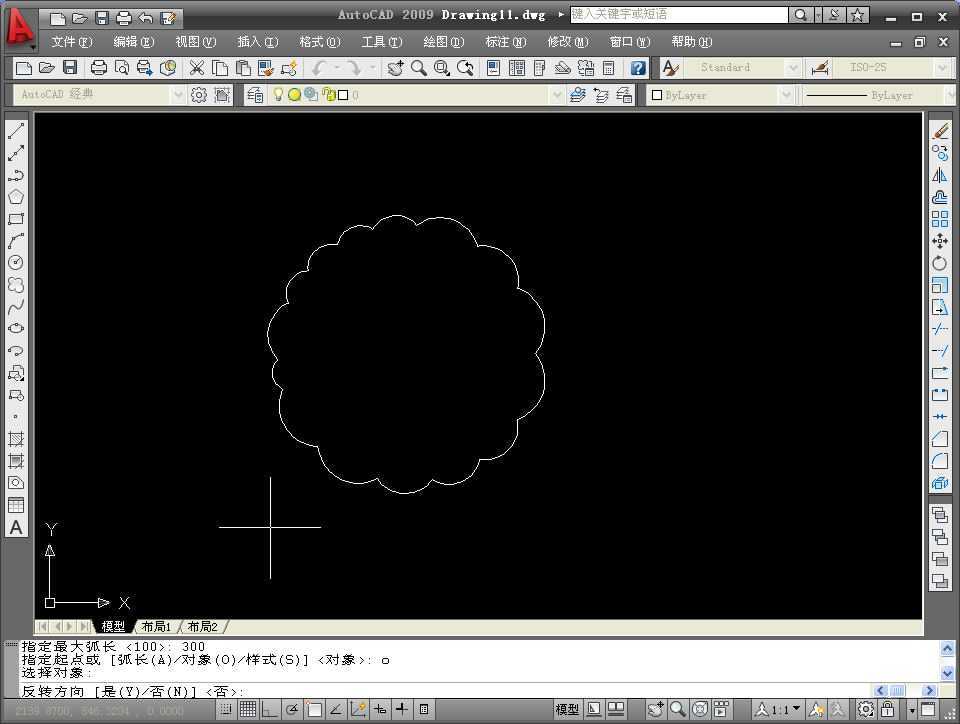Select the Chamfer modify tool

tap(940, 439)
